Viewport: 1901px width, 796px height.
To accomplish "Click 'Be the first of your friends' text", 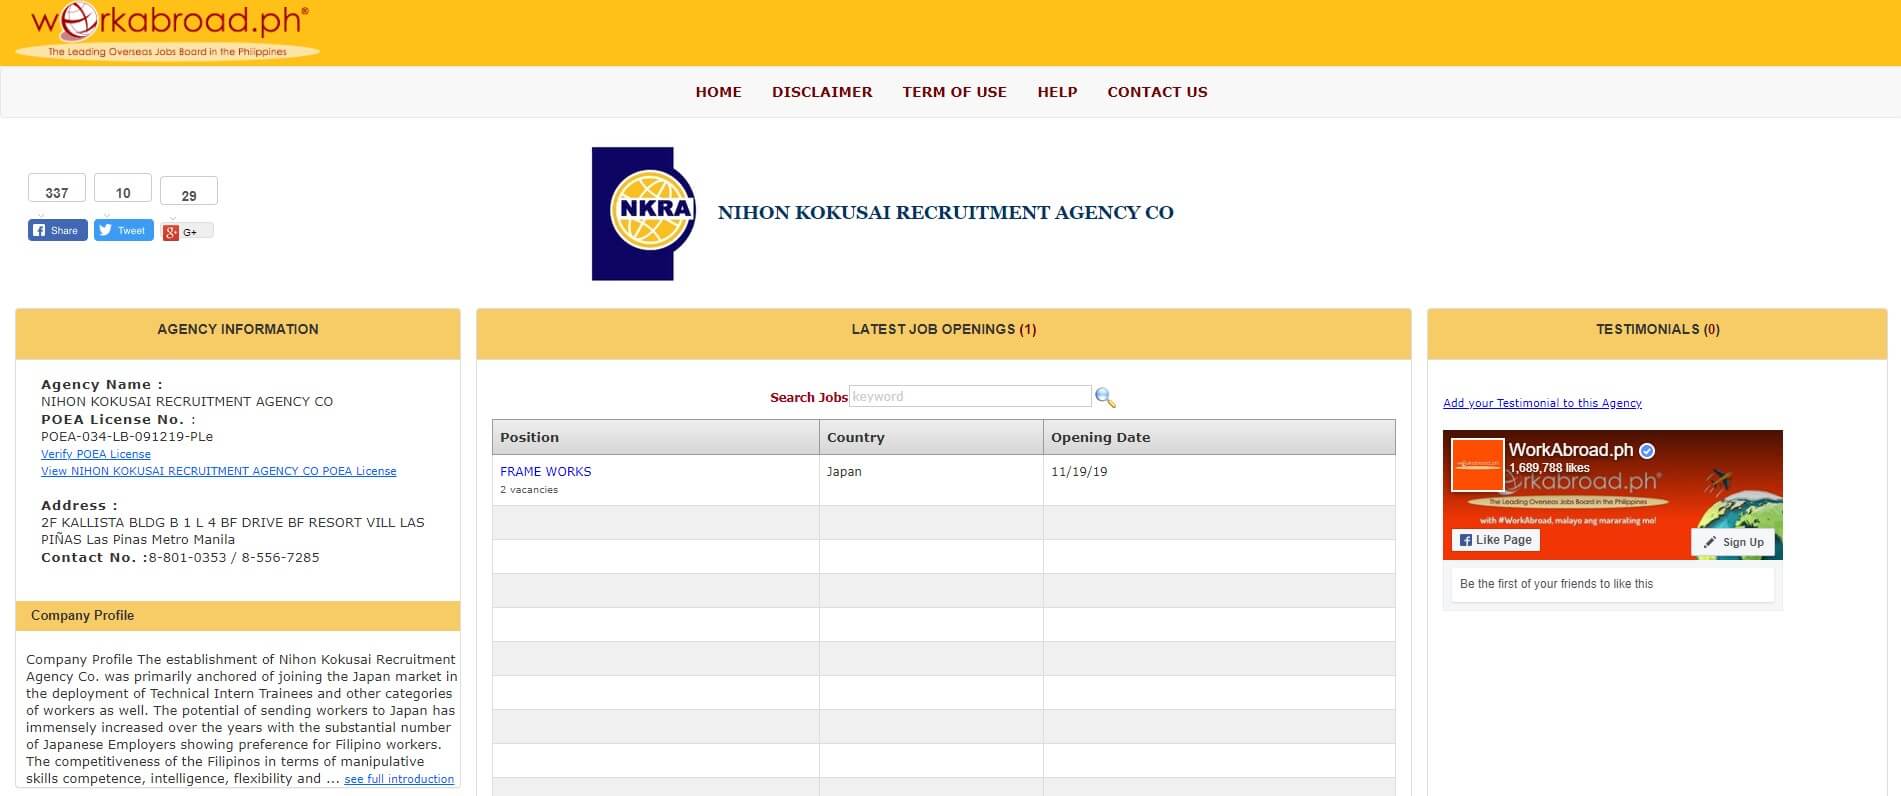I will click(x=1556, y=584).
